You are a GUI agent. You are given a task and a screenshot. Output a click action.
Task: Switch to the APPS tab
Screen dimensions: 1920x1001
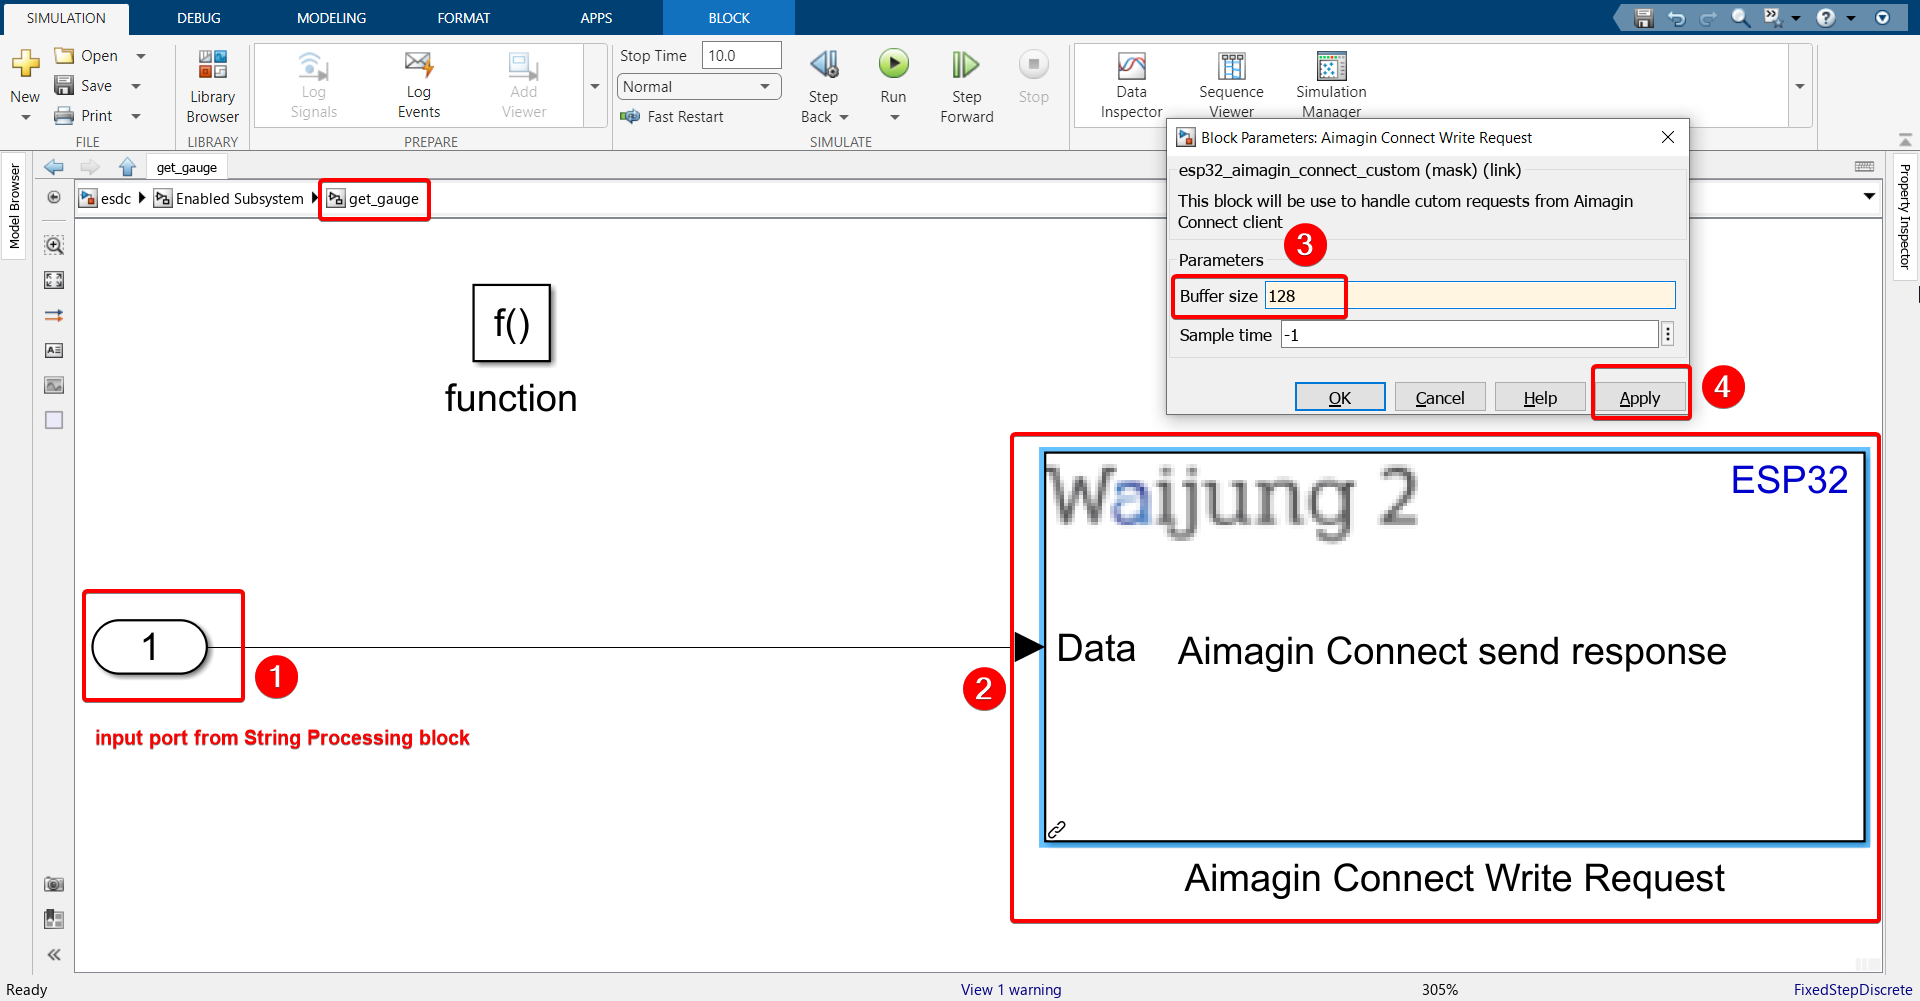[596, 18]
